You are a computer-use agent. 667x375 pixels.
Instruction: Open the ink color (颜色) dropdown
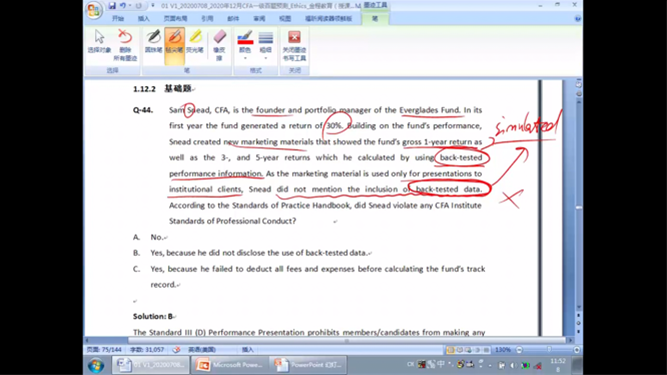tap(245, 45)
